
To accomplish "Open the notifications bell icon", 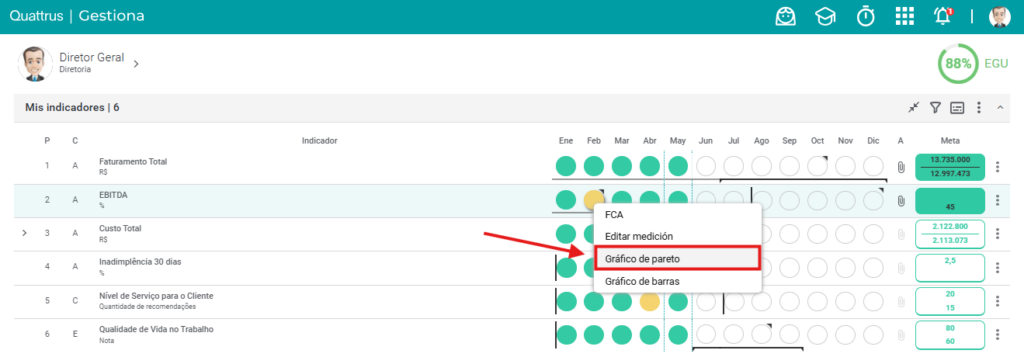I will [942, 16].
